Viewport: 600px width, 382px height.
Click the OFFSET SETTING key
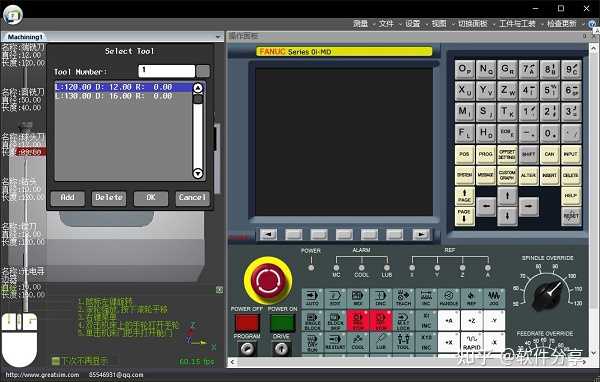507,154
